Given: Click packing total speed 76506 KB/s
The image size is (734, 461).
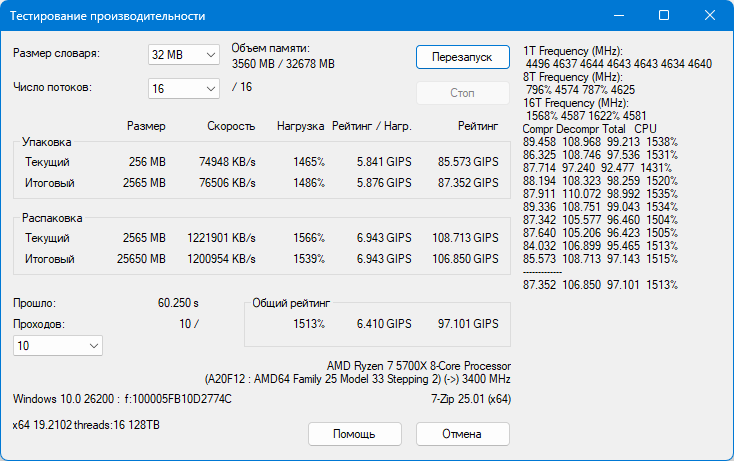Looking at the screenshot, I should [x=227, y=183].
